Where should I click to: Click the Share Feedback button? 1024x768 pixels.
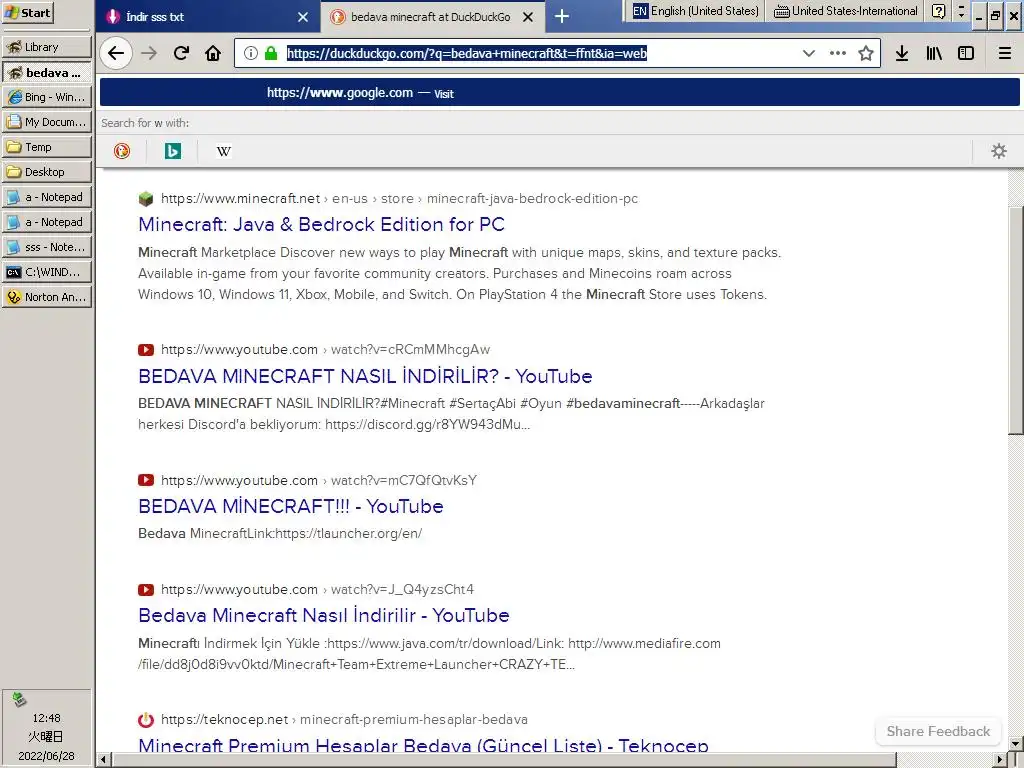point(938,731)
